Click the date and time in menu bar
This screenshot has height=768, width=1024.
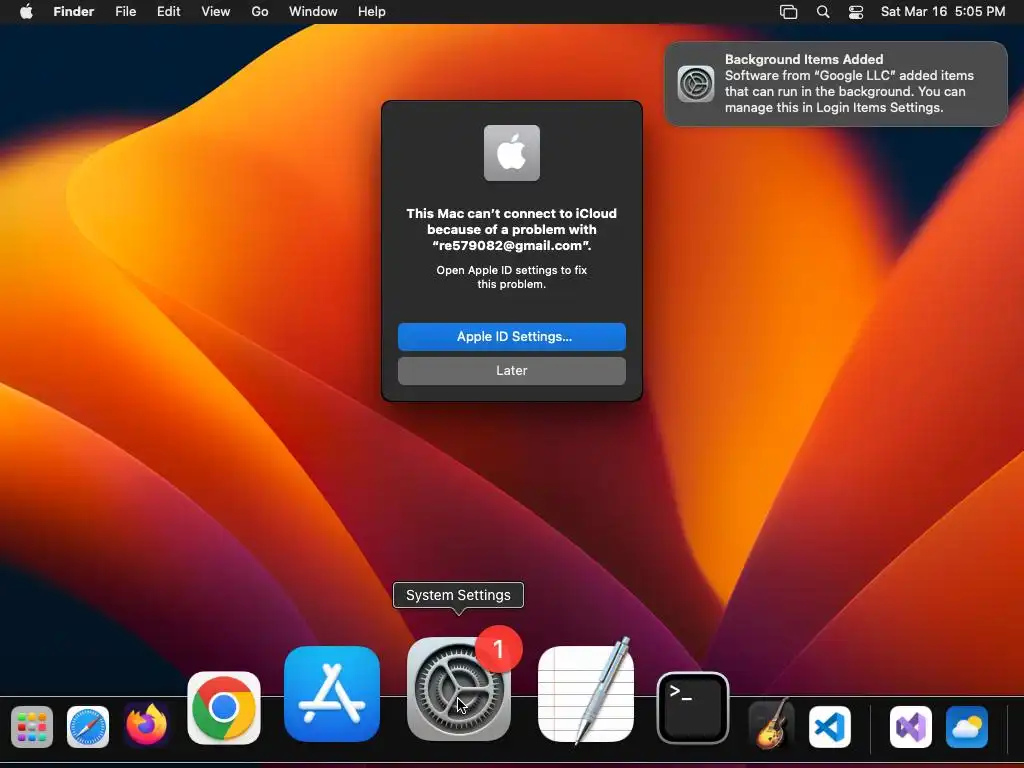pos(942,12)
